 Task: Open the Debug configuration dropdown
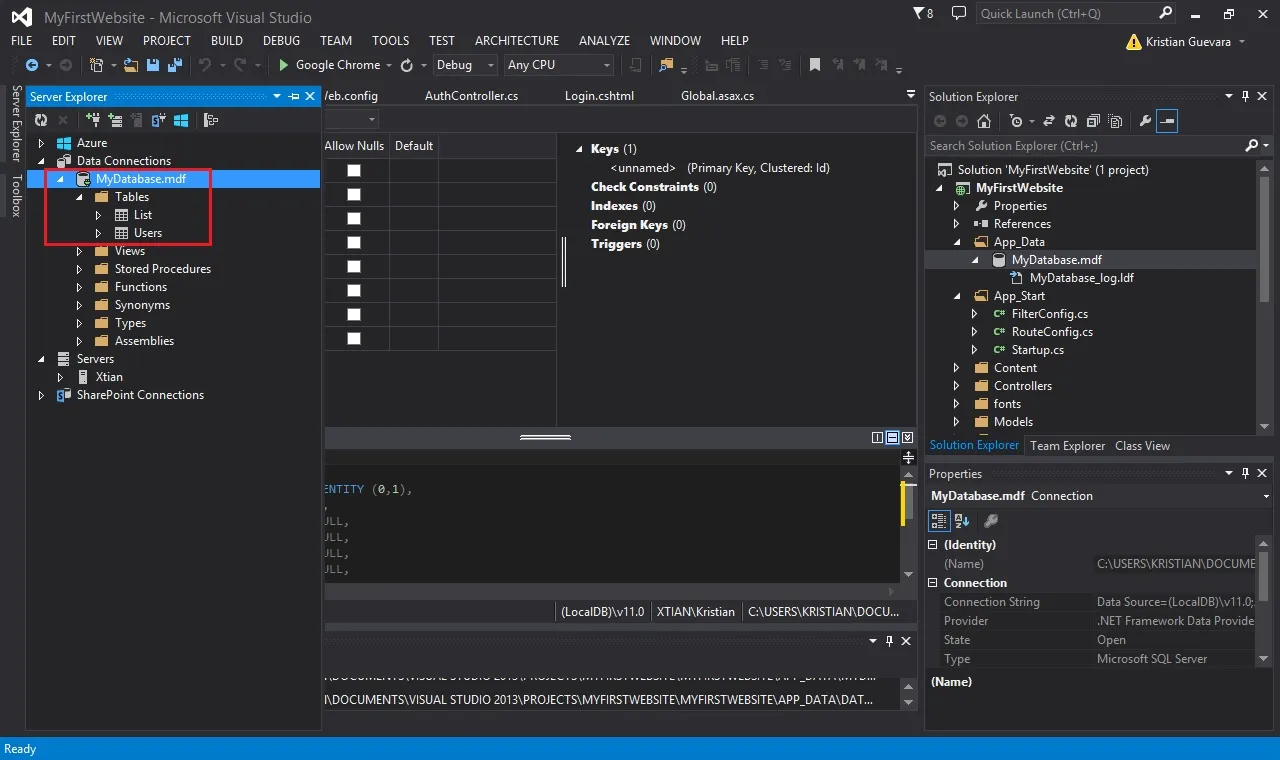pyautogui.click(x=465, y=65)
